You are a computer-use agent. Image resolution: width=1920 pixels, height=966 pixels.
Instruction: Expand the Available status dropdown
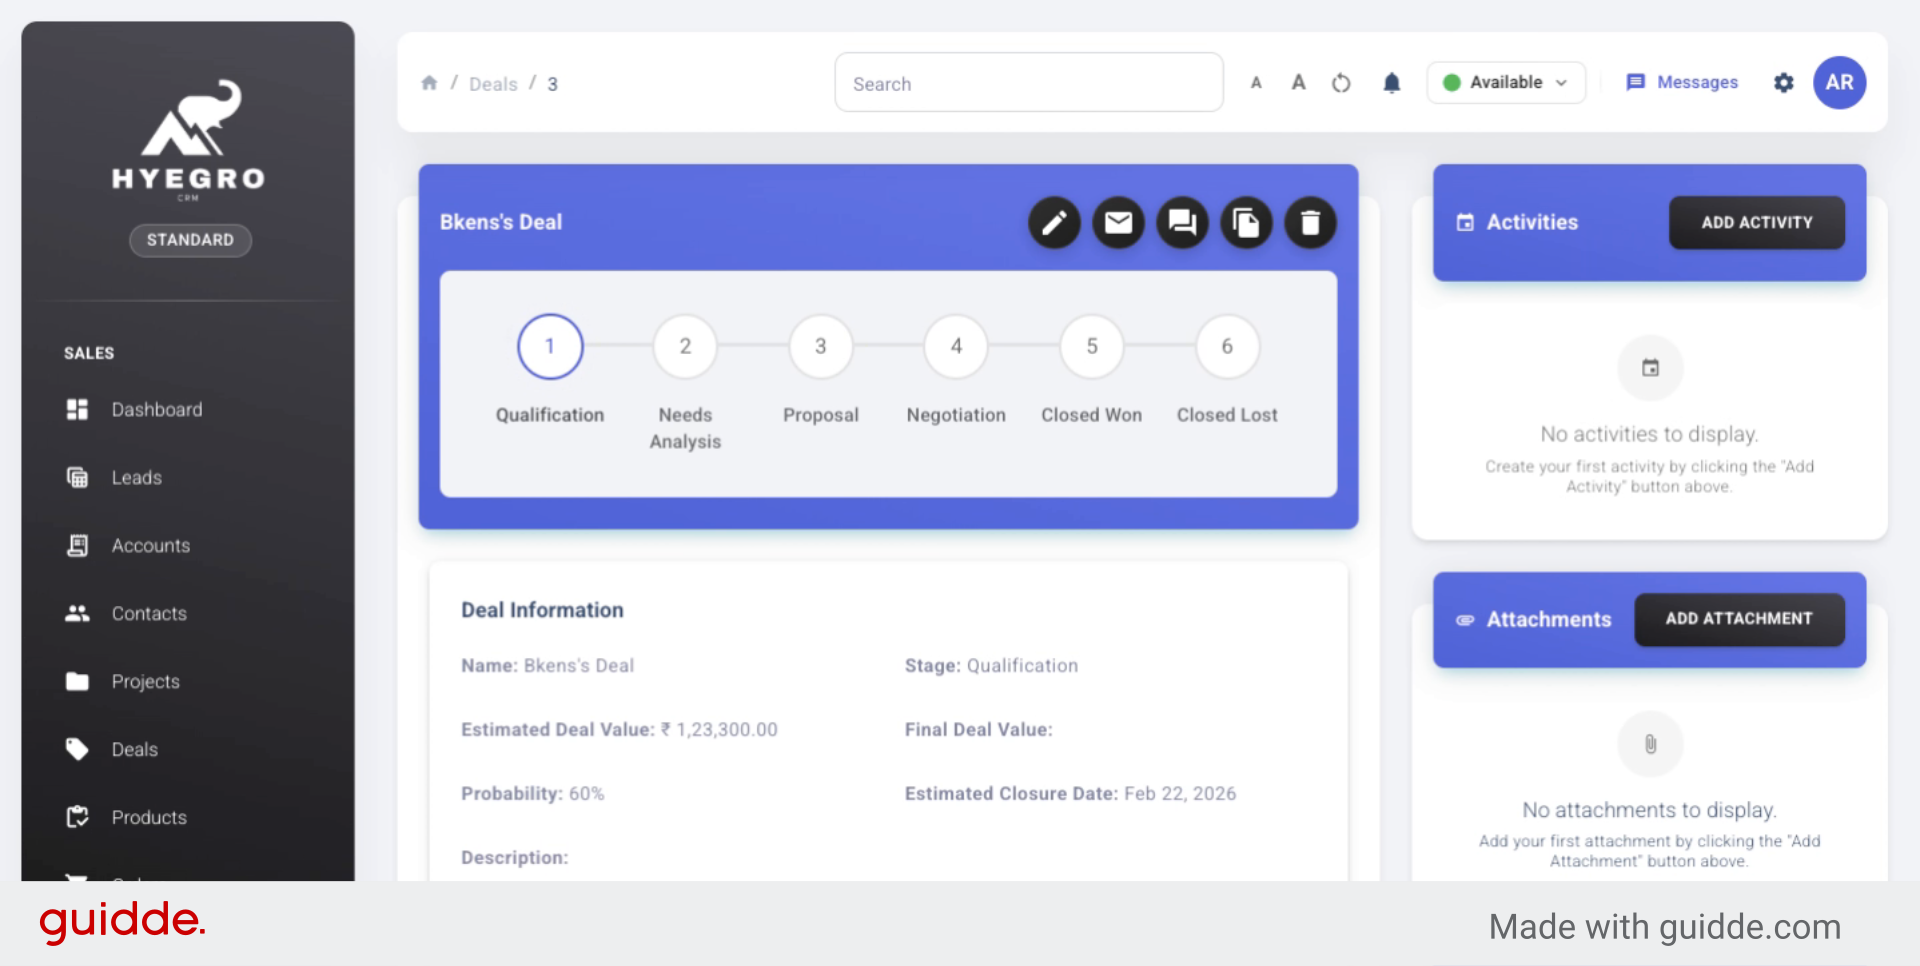tap(1505, 83)
